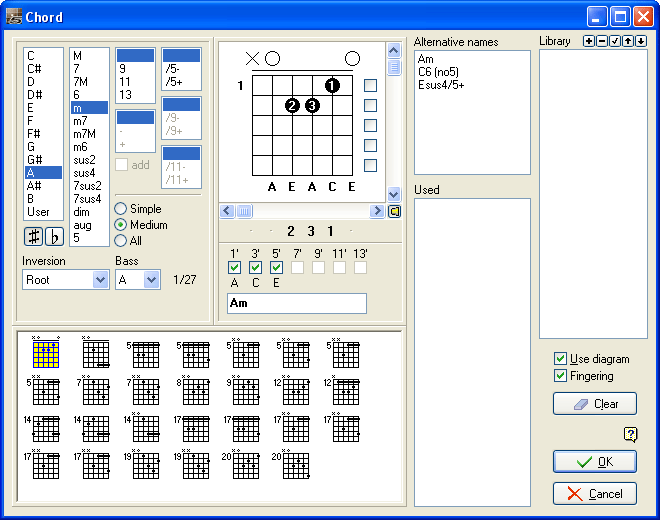
Task: Select root note F#
Action: point(43,133)
